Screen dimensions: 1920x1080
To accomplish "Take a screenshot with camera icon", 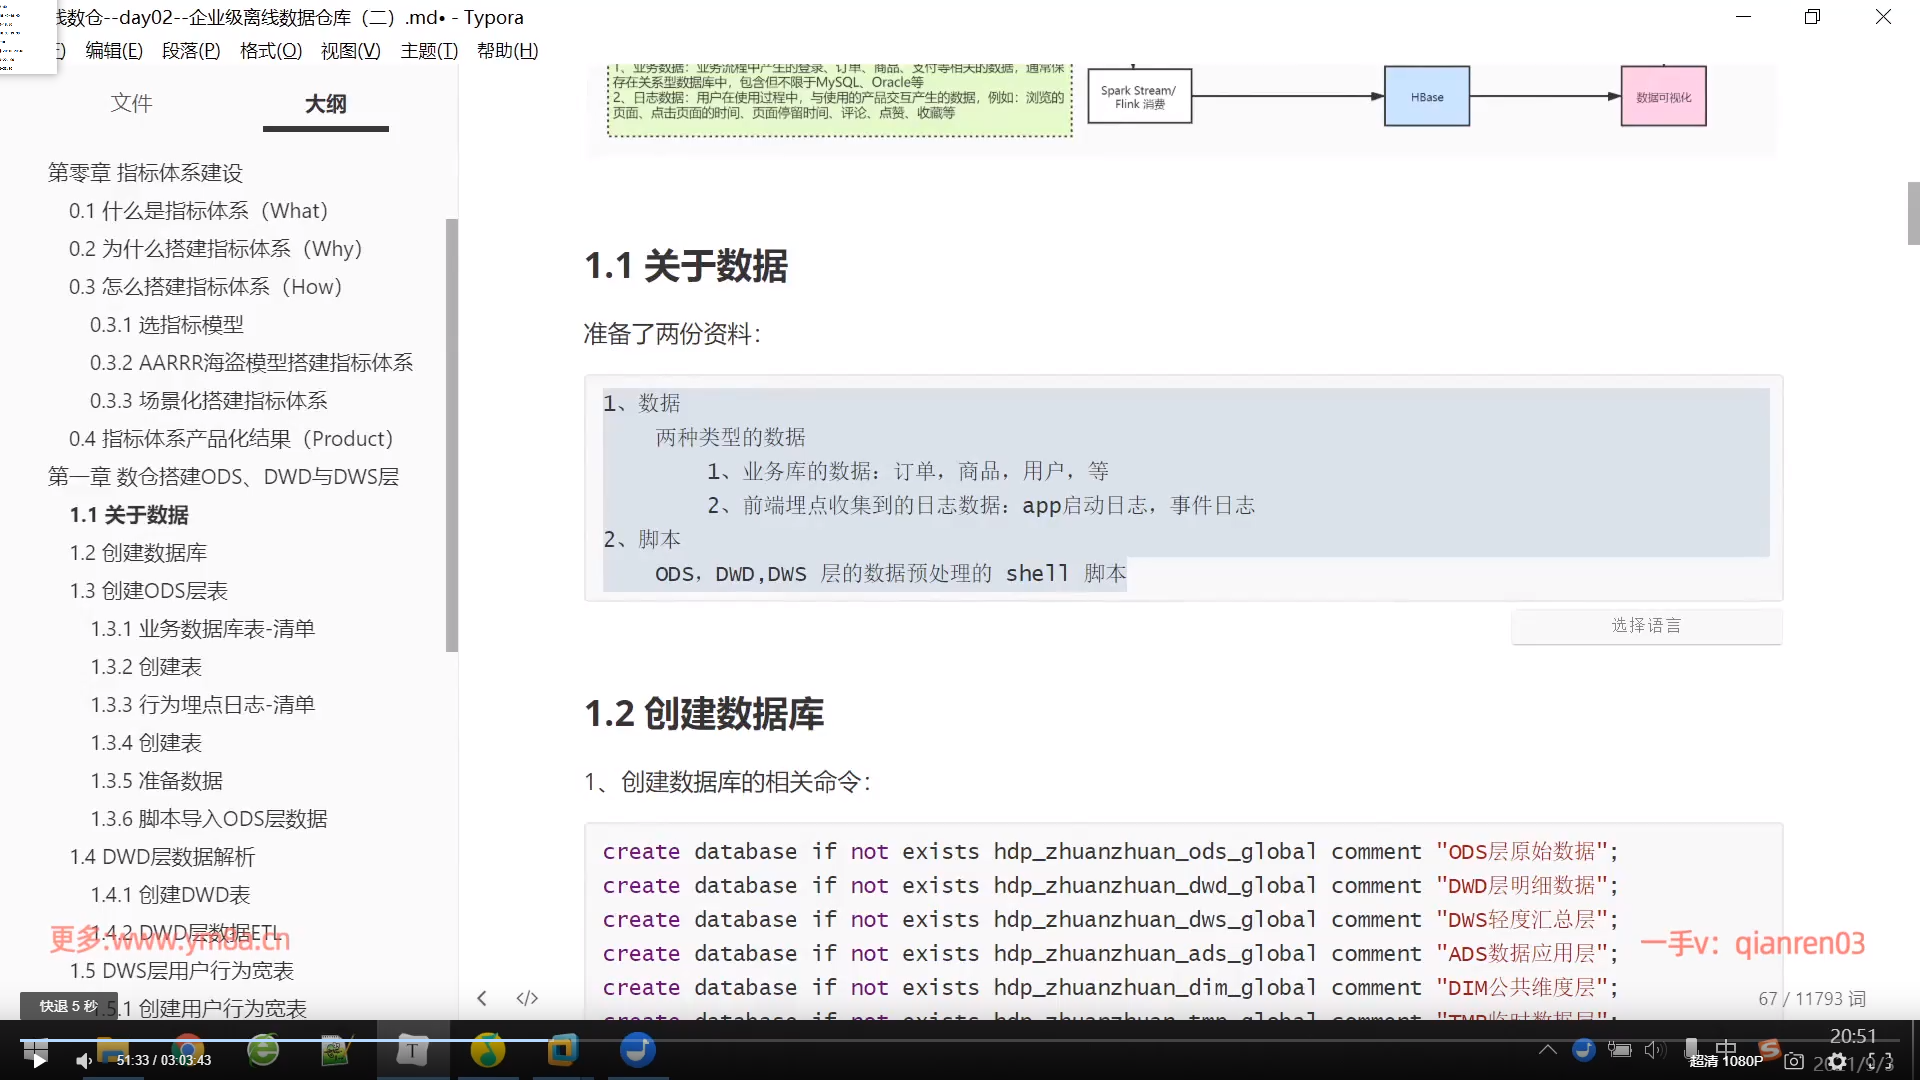I will 1794,1061.
